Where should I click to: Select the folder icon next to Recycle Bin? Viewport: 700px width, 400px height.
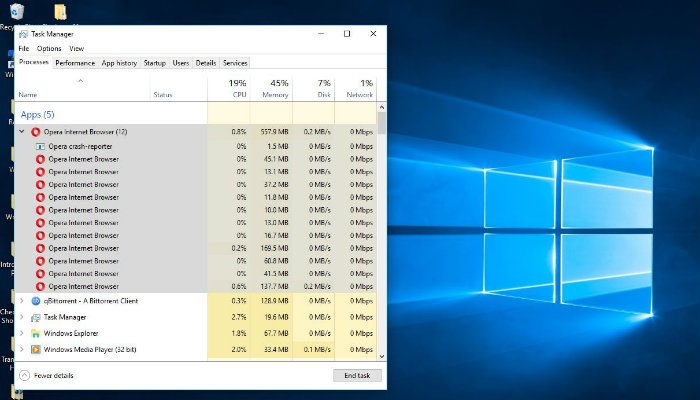60,12
